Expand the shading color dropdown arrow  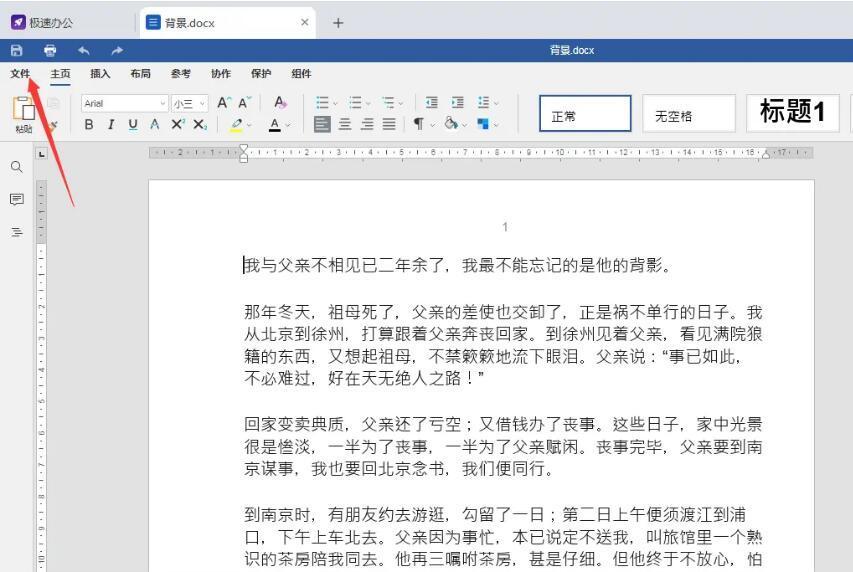coord(464,125)
